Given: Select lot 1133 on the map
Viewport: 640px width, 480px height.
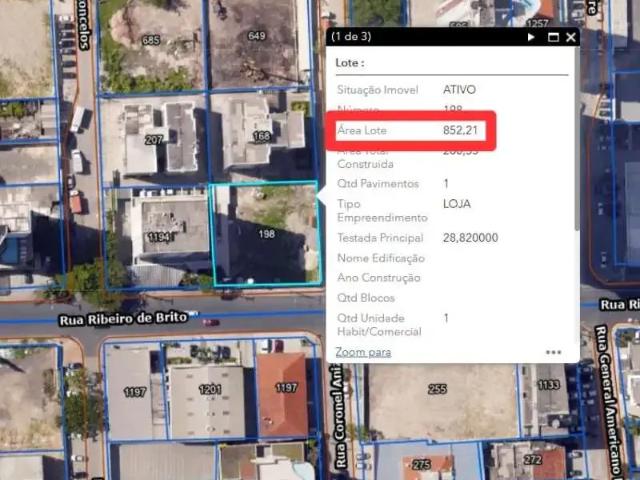Looking at the screenshot, I should point(549,384).
